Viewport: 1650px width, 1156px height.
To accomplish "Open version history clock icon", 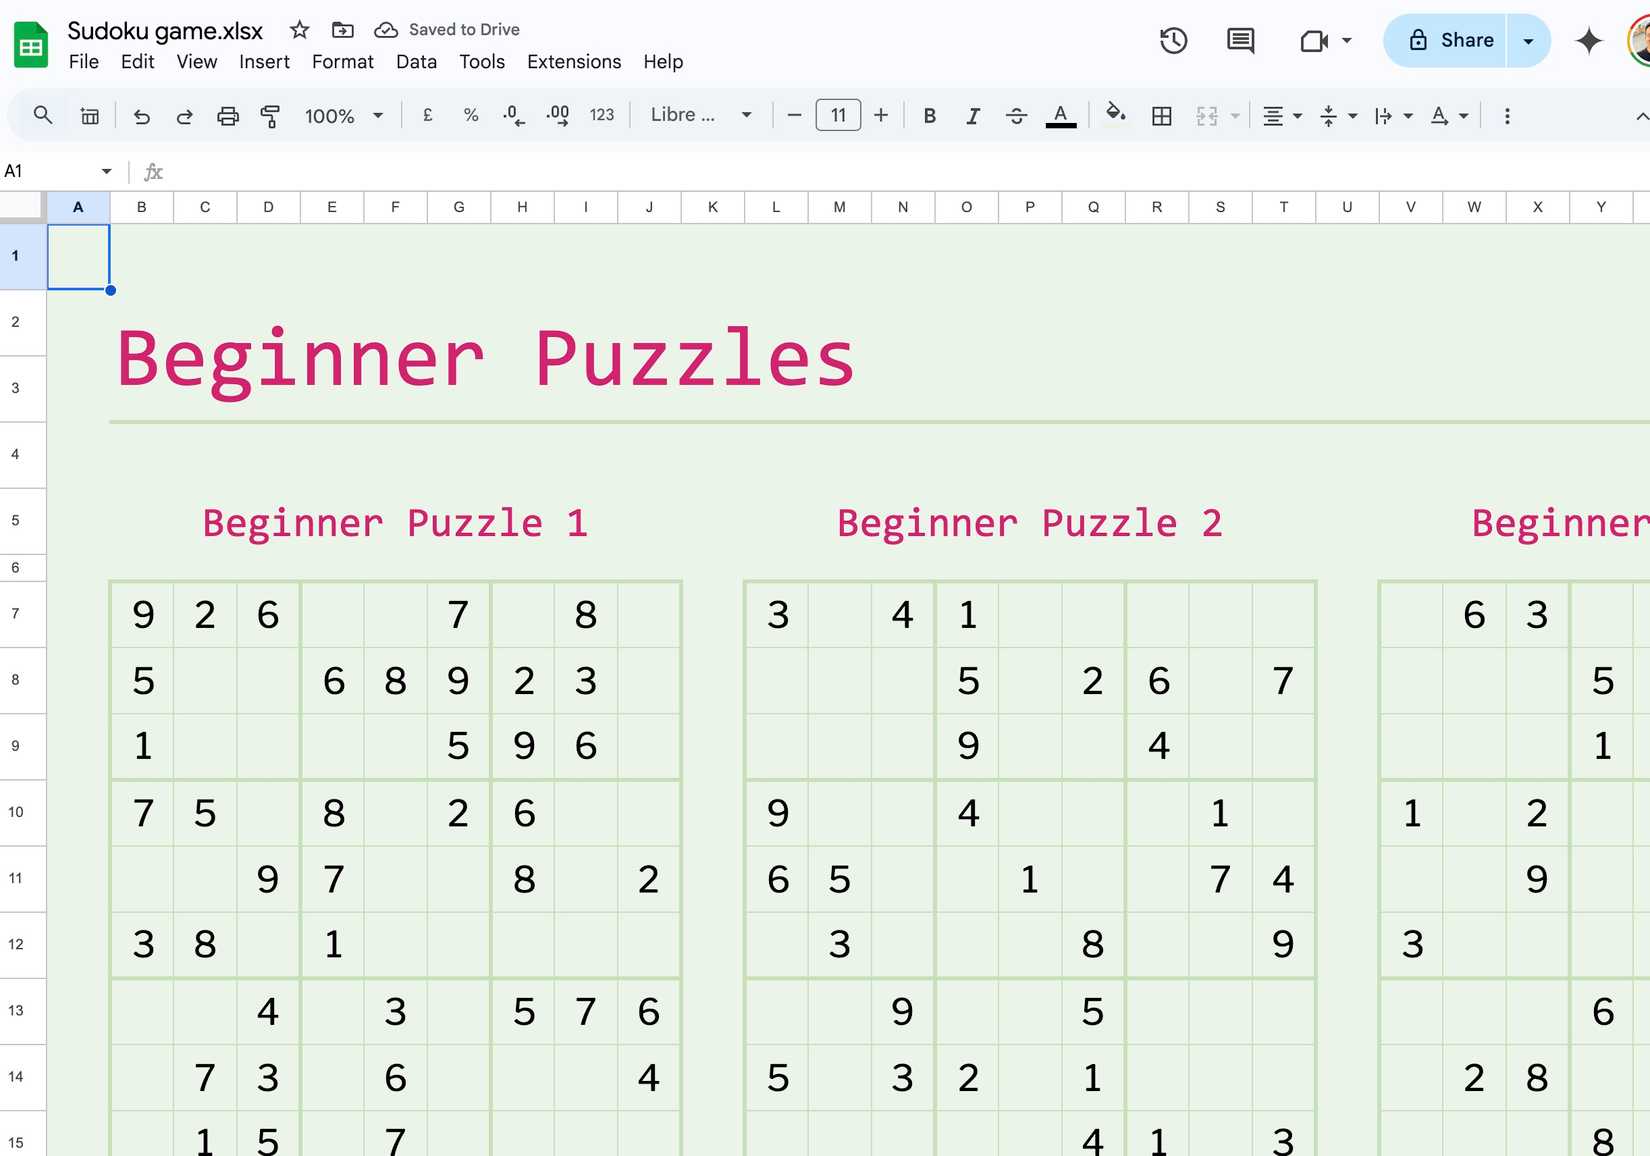I will 1173,41.
